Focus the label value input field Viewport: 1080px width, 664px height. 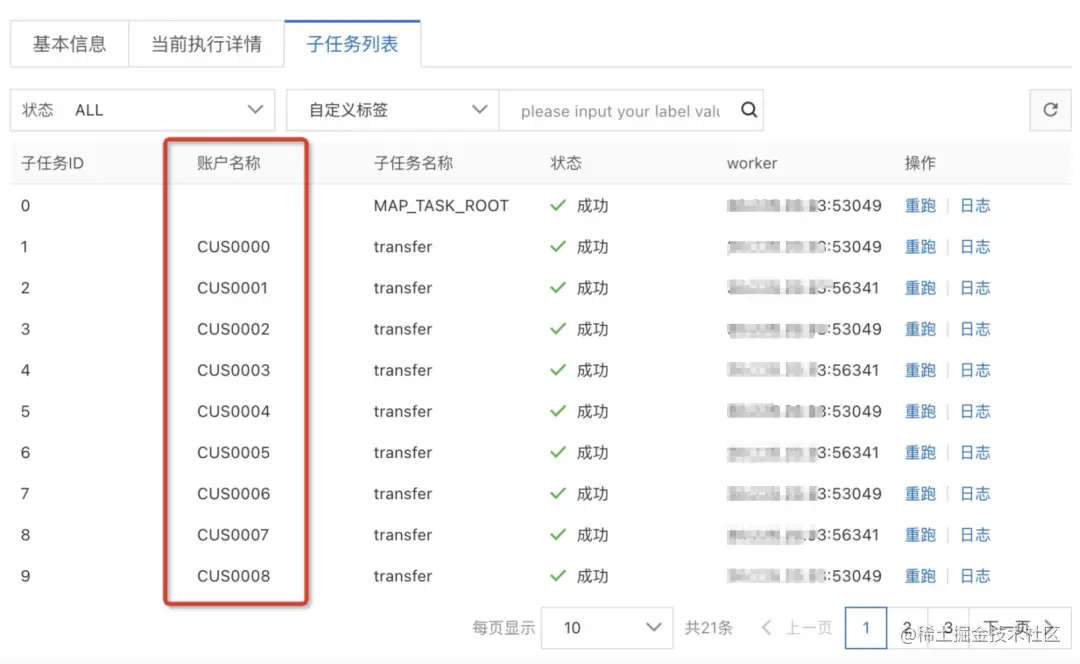[x=620, y=111]
